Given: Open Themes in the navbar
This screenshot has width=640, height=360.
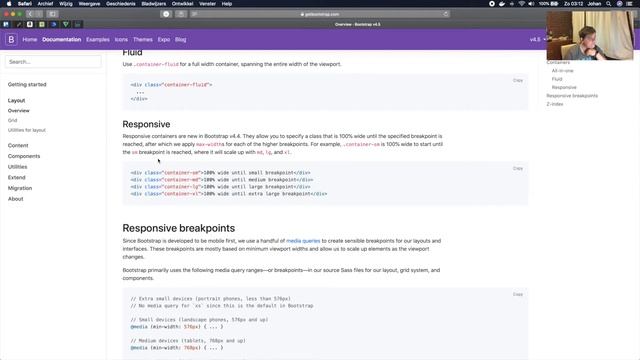Looking at the screenshot, I should pos(143,40).
